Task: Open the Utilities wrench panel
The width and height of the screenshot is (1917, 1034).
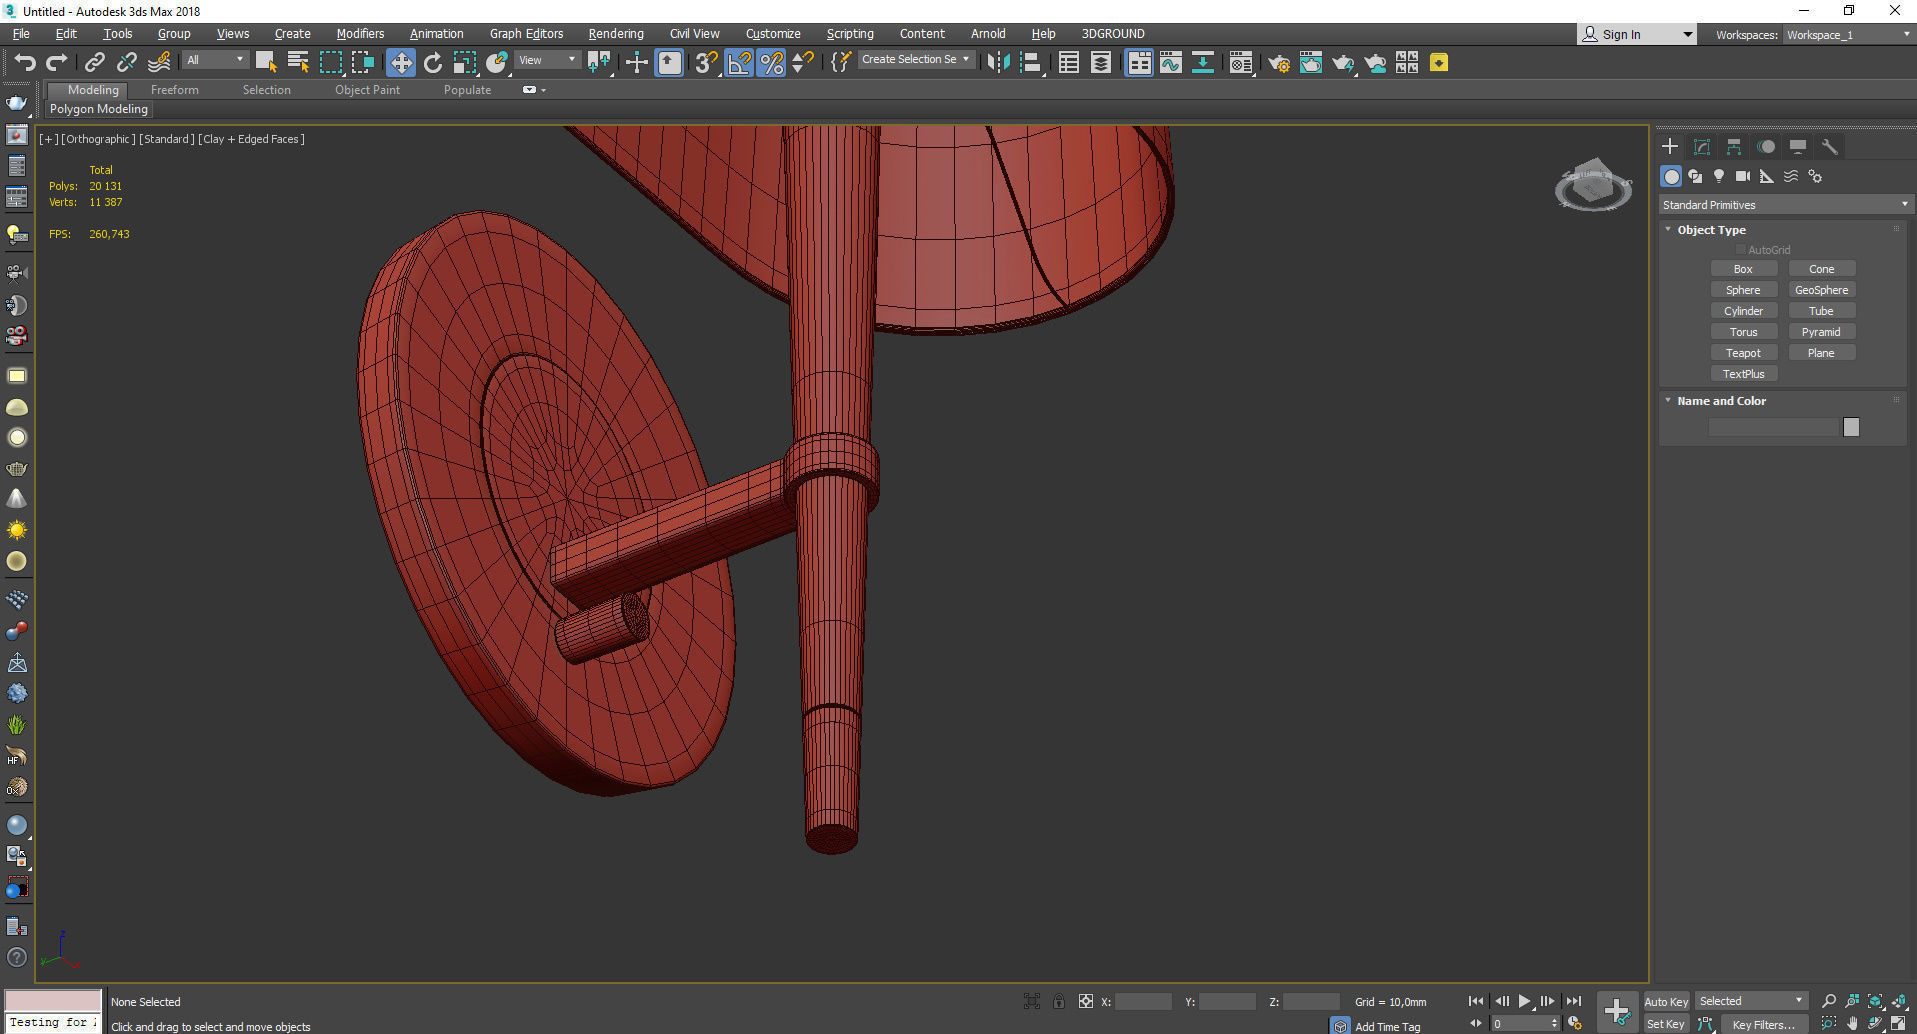Action: click(x=1829, y=147)
